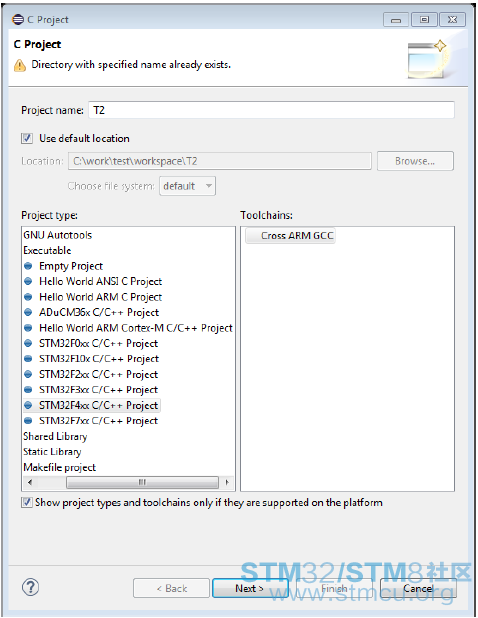Select the Empty Project template icon
This screenshot has width=478, height=618.
(x=28, y=266)
